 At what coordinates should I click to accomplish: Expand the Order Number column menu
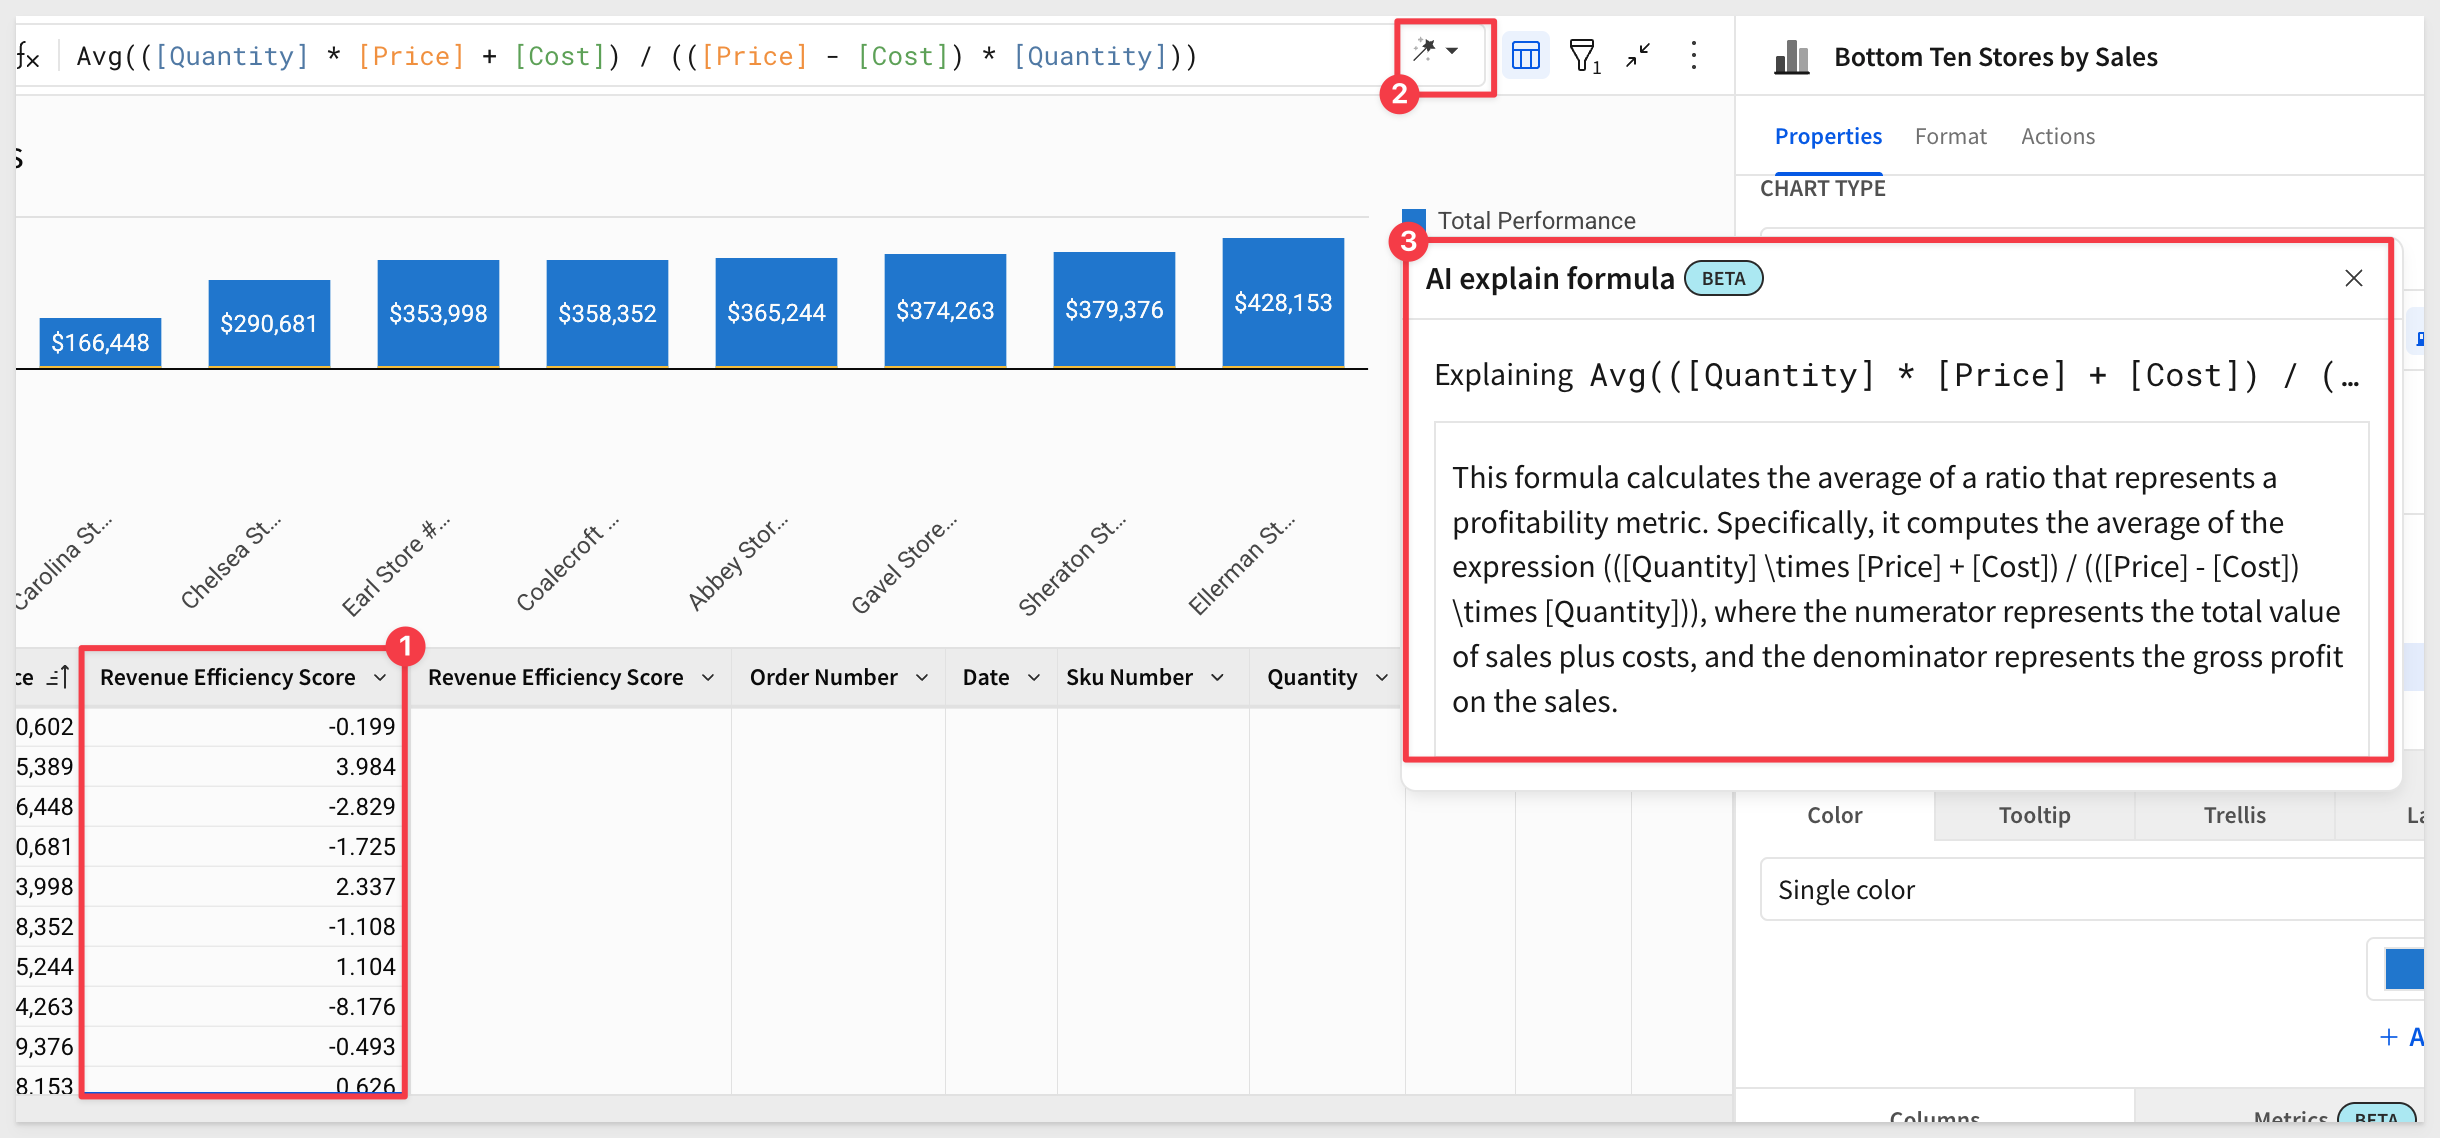point(921,678)
